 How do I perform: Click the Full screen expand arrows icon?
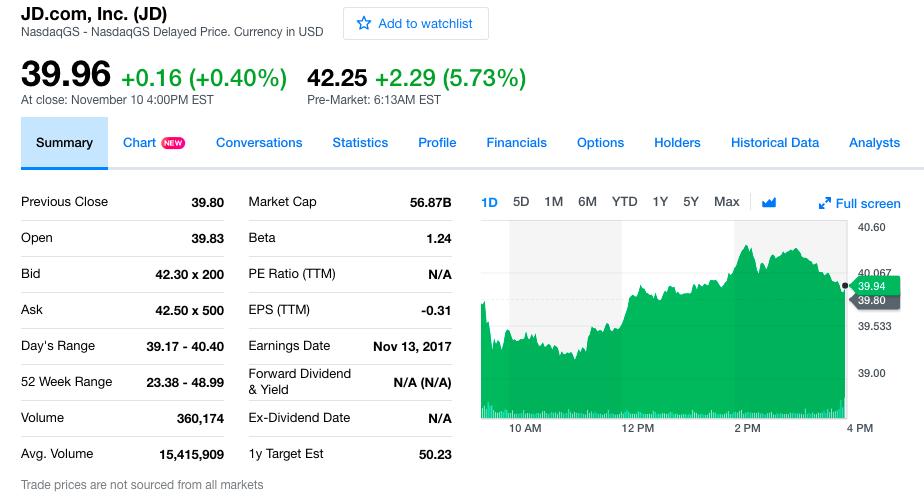pyautogui.click(x=825, y=203)
